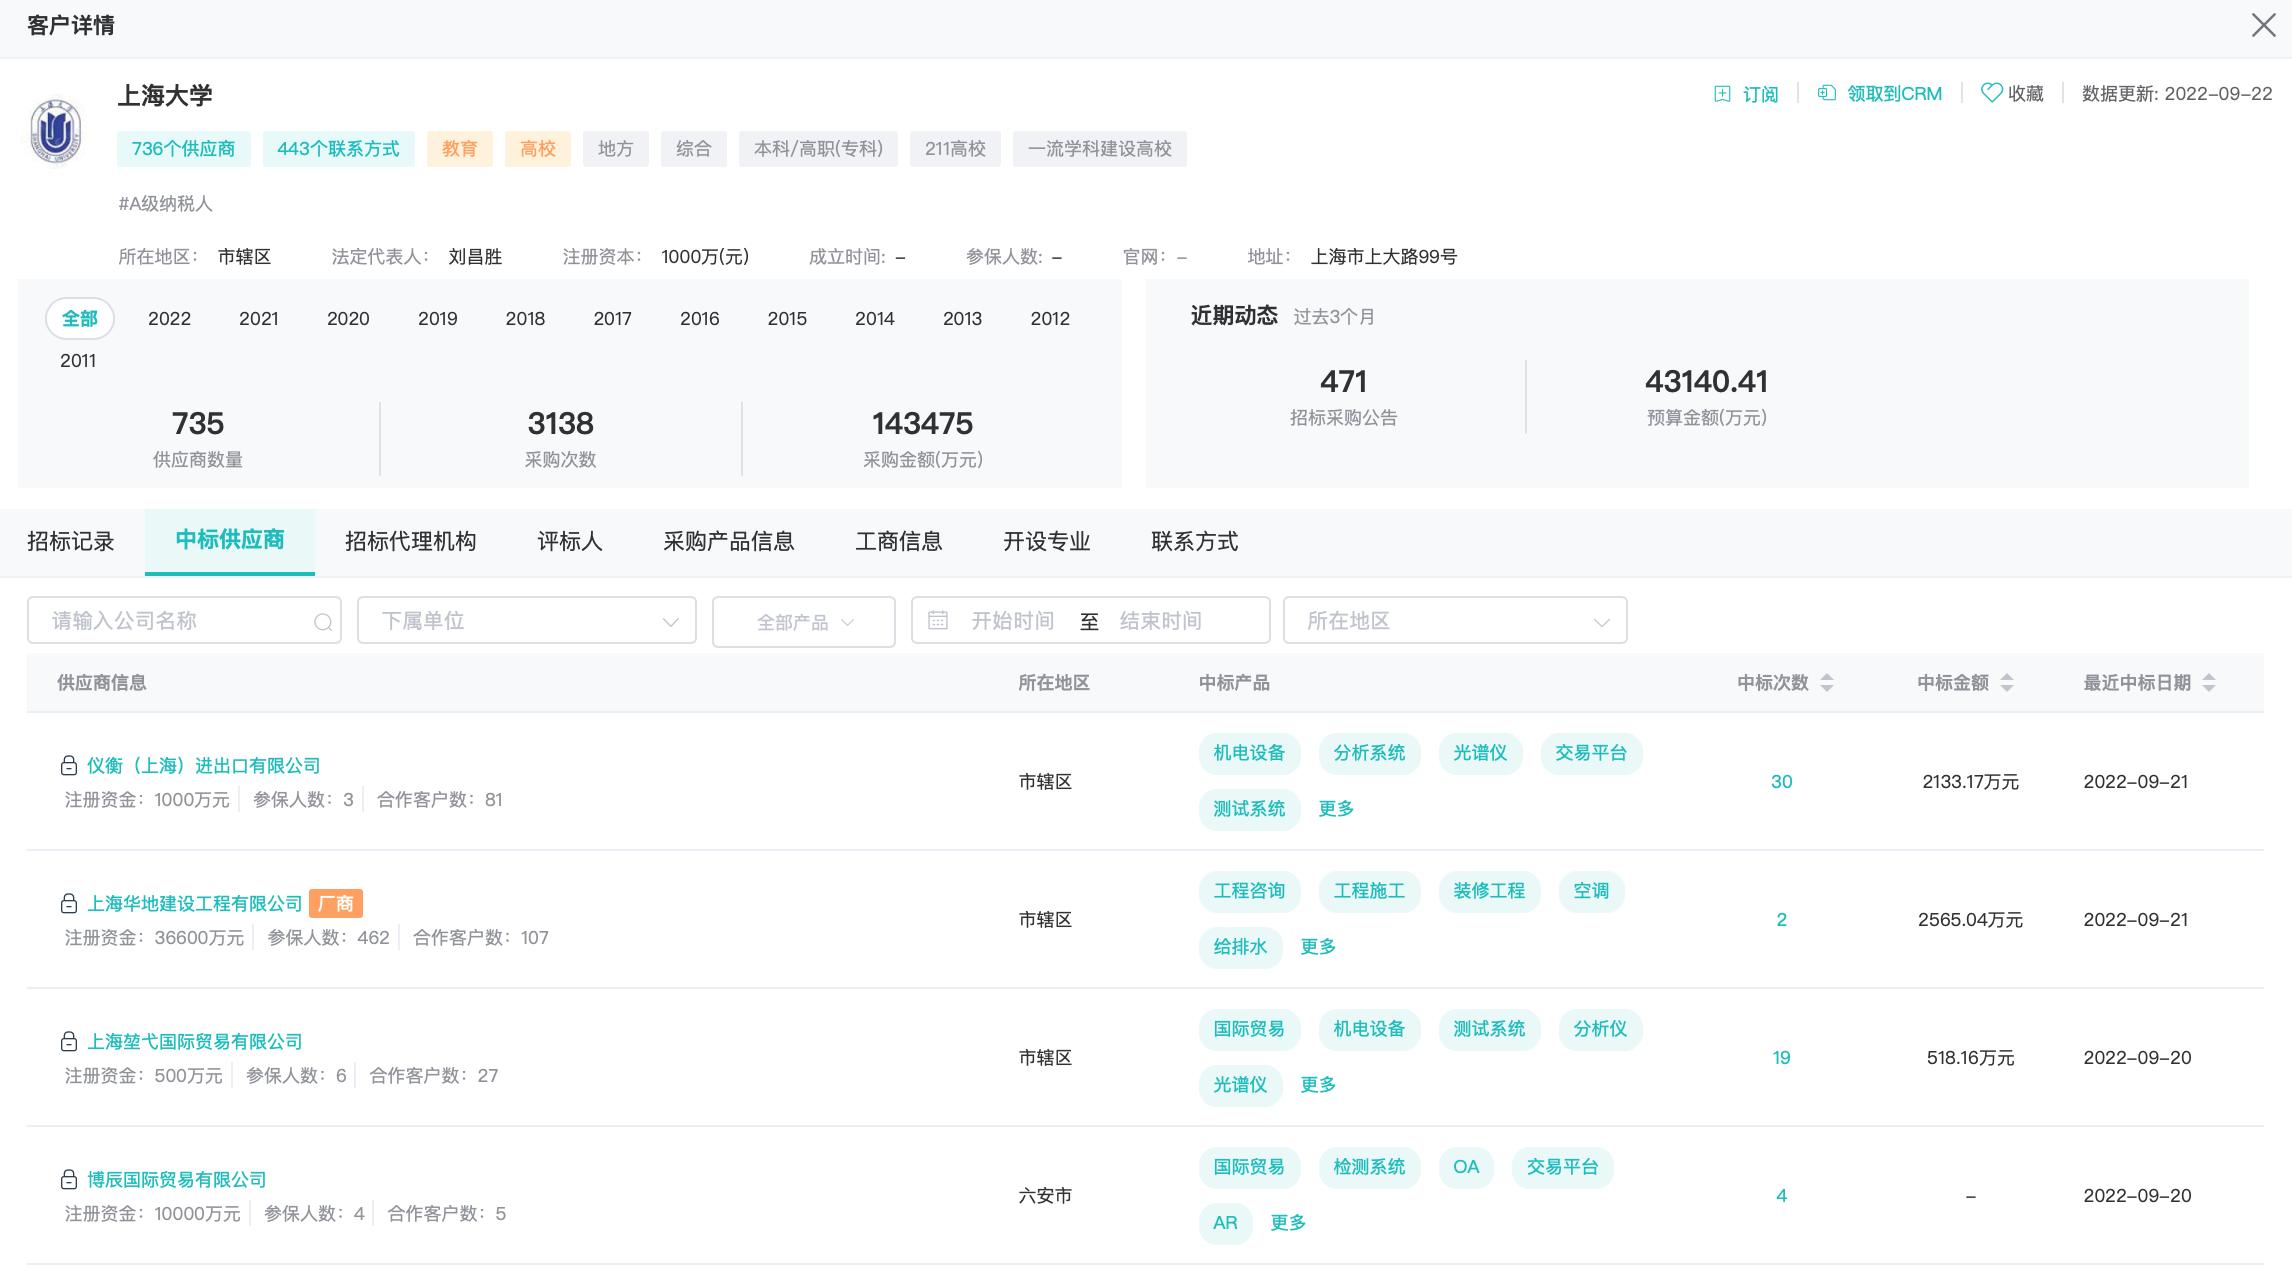This screenshot has height=1274, width=2292.
Task: Click the search magnifier icon in company name field
Action: pyautogui.click(x=323, y=622)
